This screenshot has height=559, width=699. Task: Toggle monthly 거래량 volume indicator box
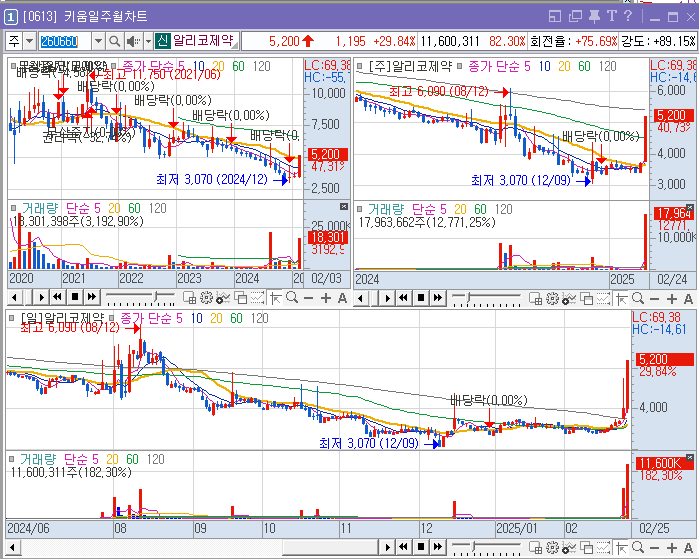[13, 208]
